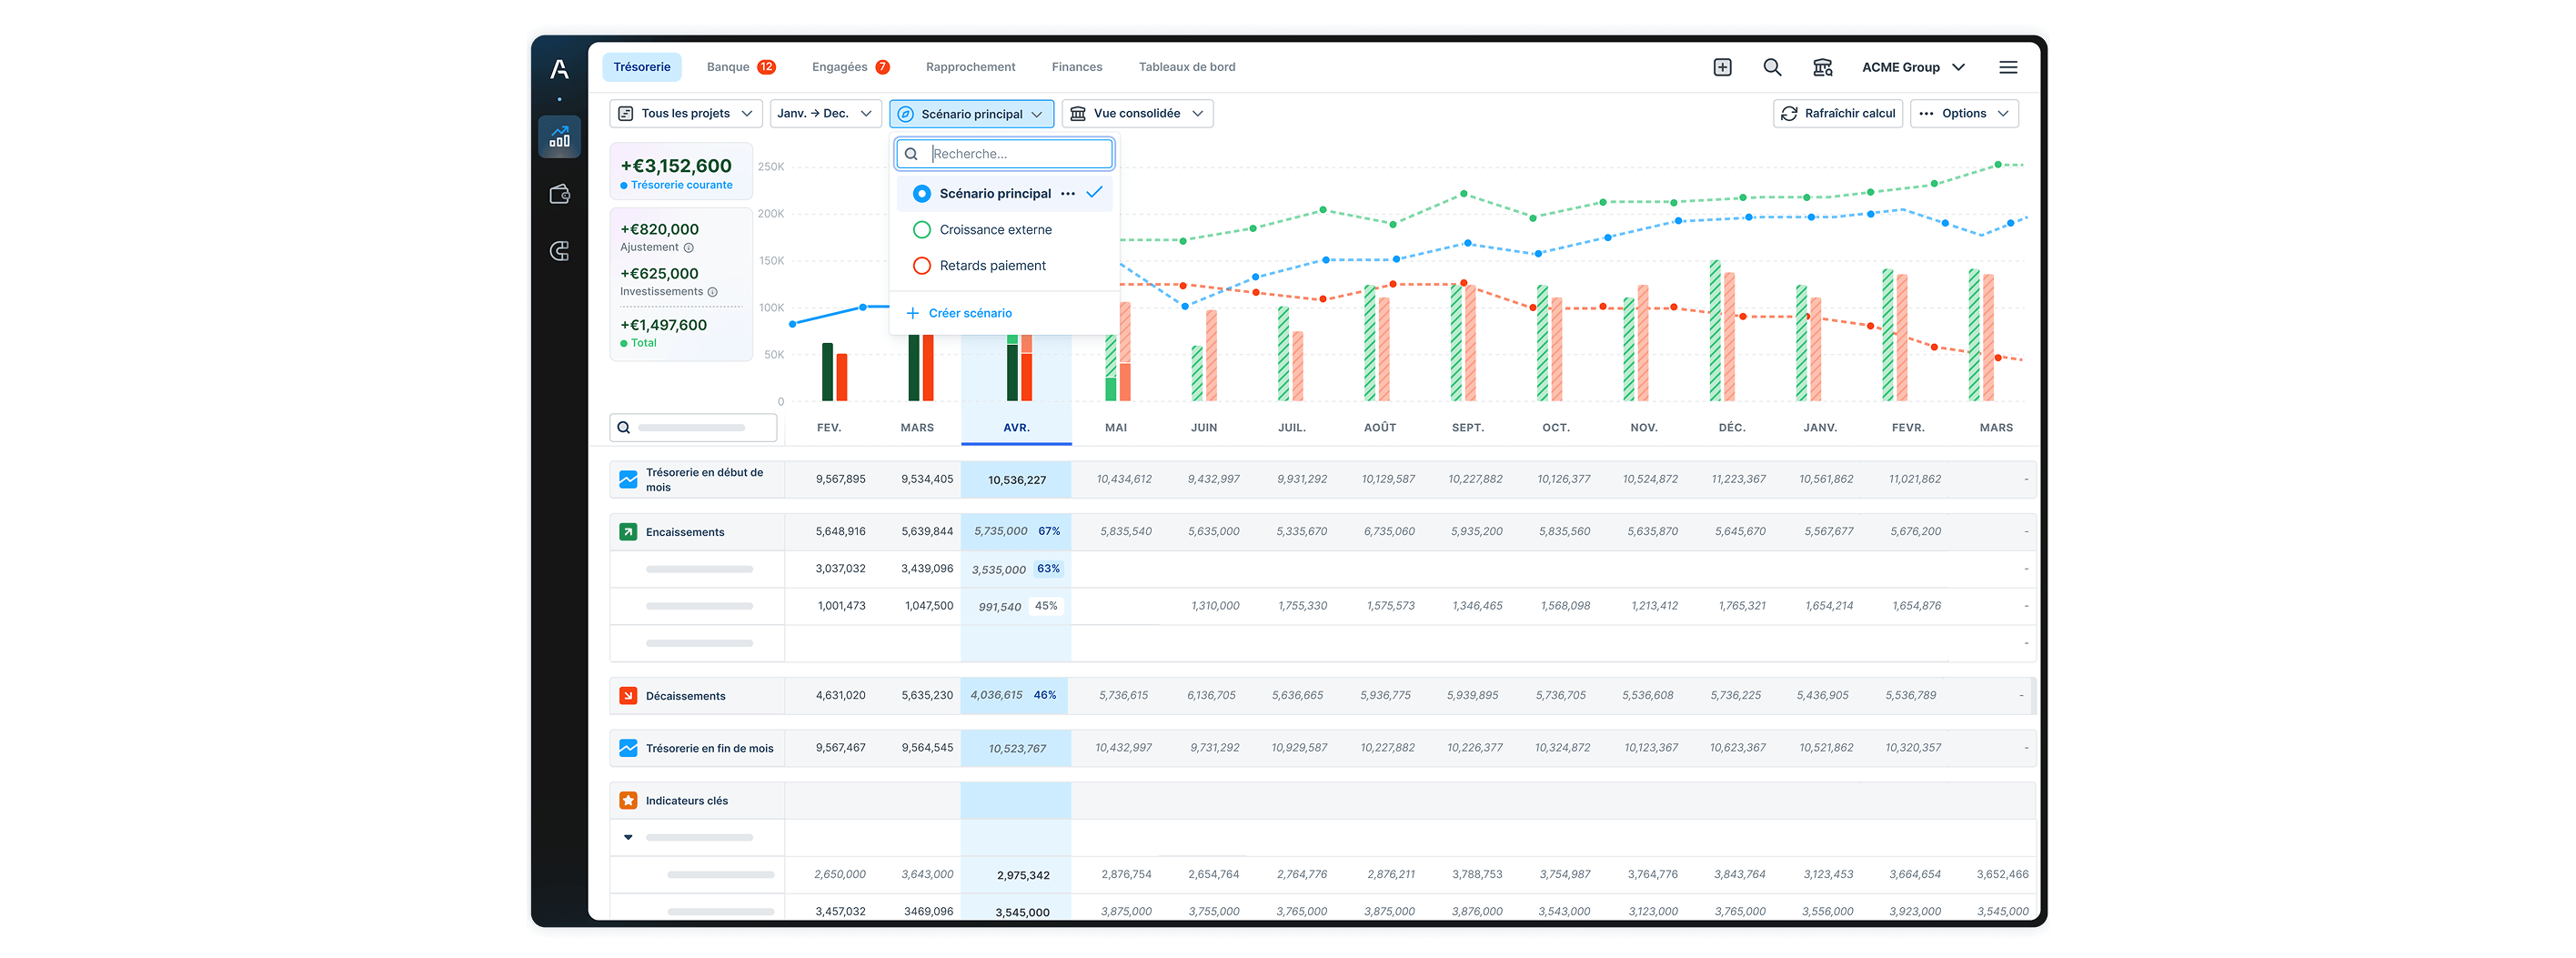The width and height of the screenshot is (2576, 958).
Task: Click the Encaissements 67% badge
Action: pyautogui.click(x=1048, y=532)
